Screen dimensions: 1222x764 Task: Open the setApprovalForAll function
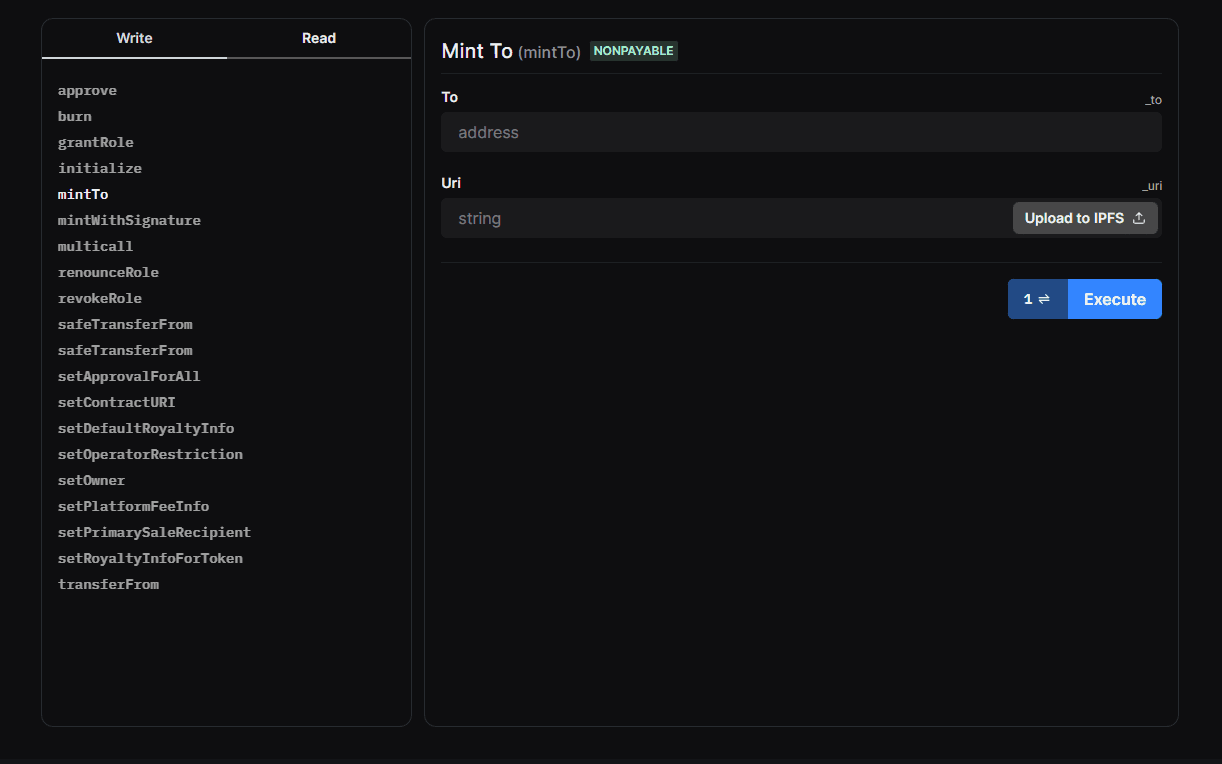(x=129, y=376)
